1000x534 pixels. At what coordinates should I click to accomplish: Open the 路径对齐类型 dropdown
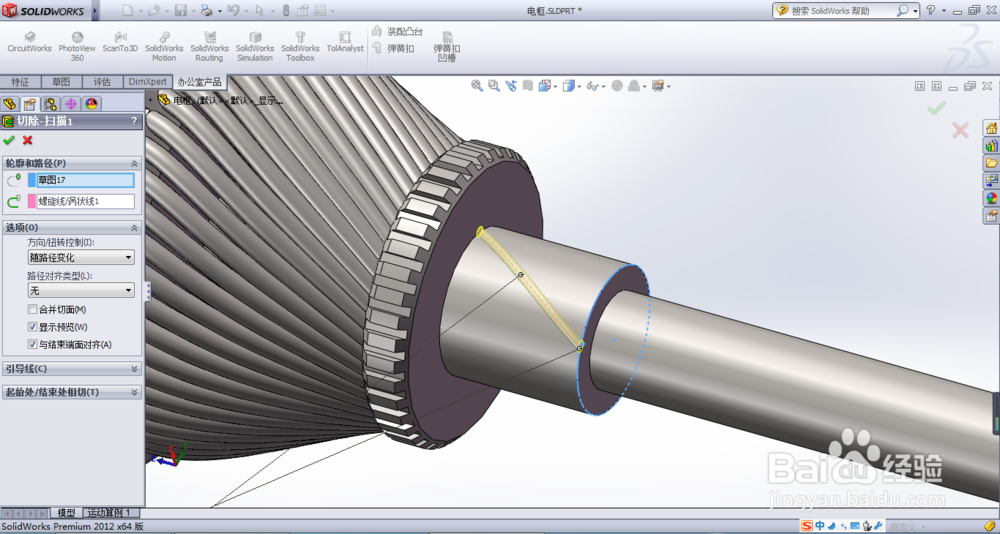[x=81, y=290]
